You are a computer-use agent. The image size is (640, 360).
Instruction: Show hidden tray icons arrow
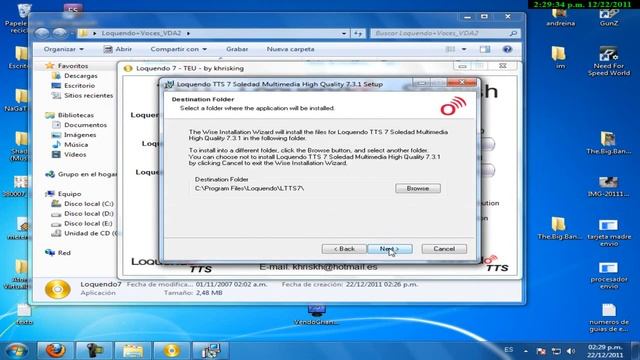tap(526, 351)
